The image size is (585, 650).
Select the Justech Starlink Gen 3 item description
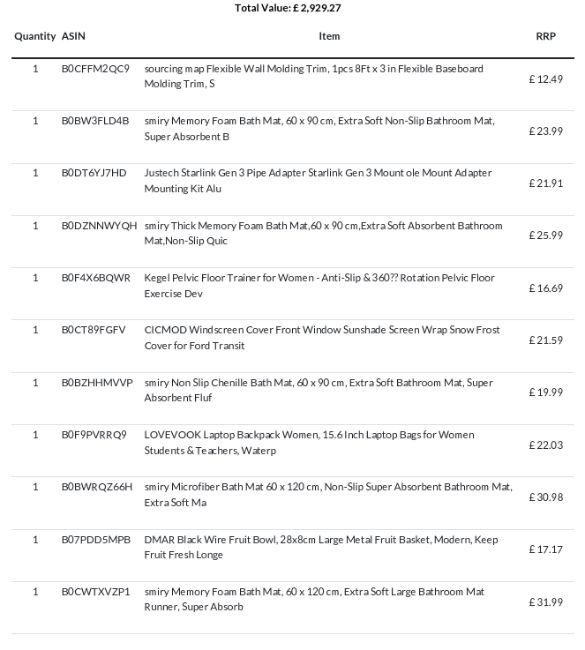click(x=318, y=180)
